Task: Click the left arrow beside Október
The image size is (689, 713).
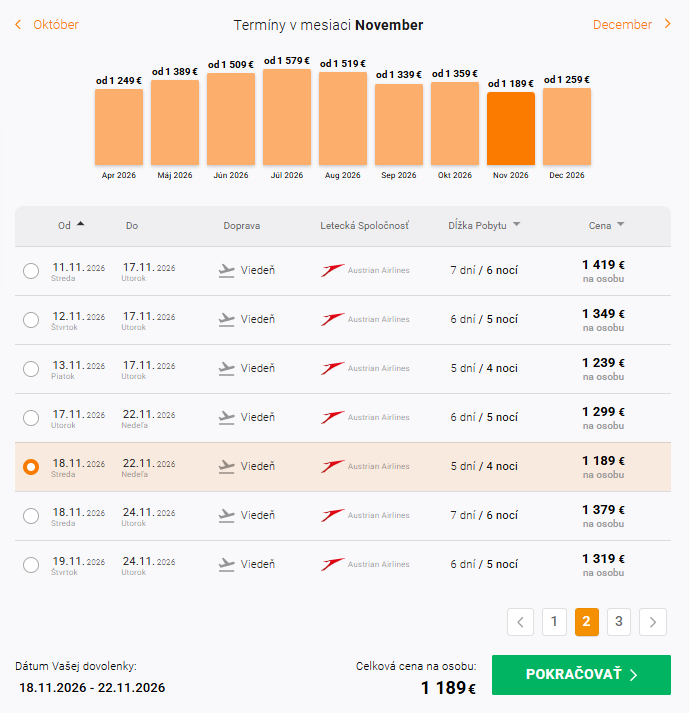Action: [18, 24]
